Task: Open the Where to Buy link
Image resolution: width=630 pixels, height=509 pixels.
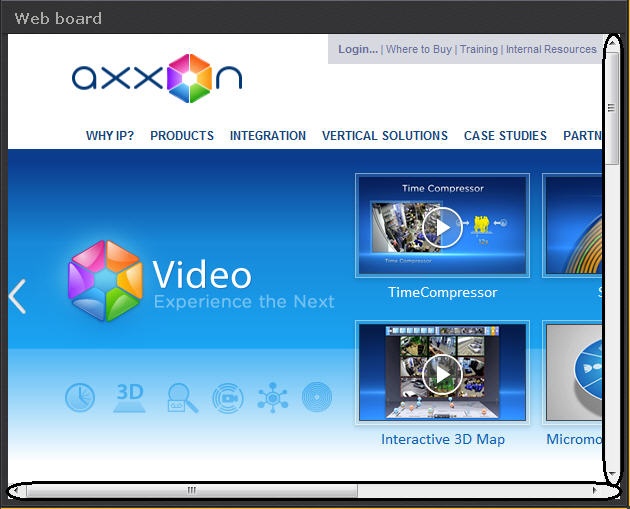Action: [x=419, y=49]
